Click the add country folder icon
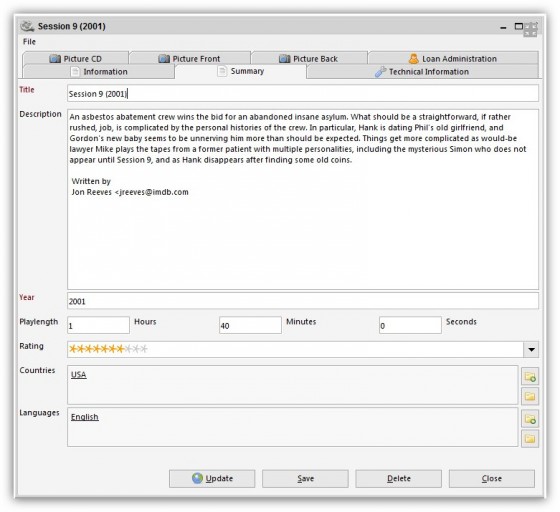Viewport: 560px width, 512px height. pyautogui.click(x=530, y=377)
